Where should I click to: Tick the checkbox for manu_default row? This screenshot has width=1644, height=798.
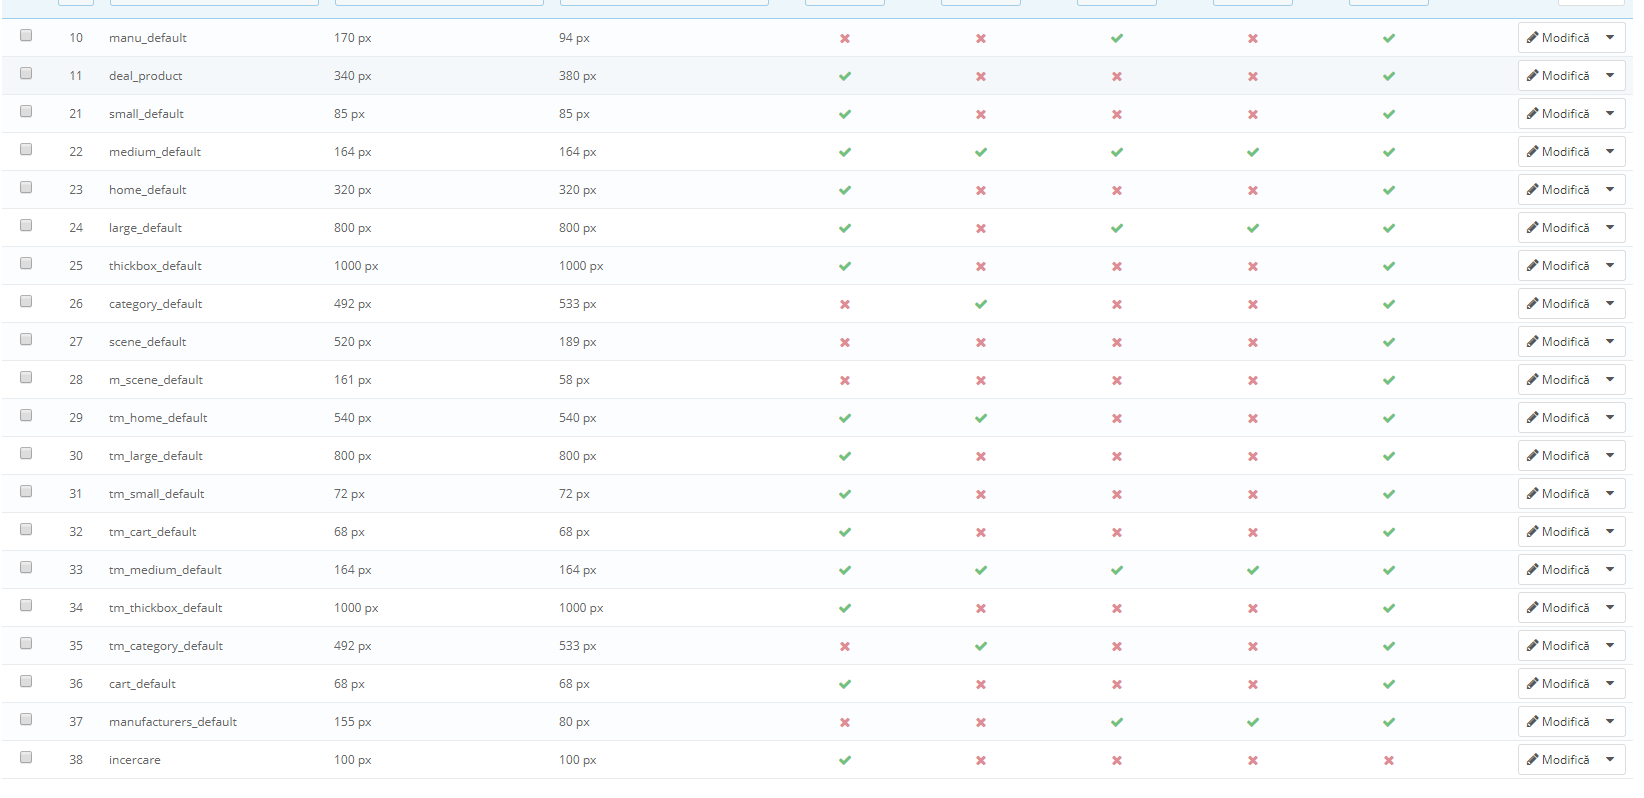click(26, 35)
